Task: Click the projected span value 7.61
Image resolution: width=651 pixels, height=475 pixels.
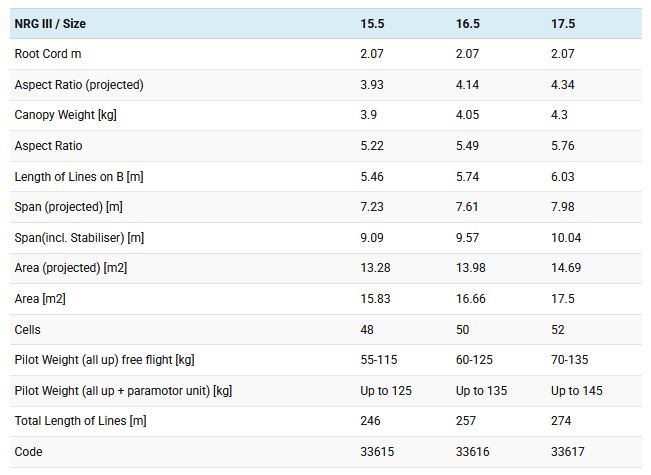Action: pos(468,207)
